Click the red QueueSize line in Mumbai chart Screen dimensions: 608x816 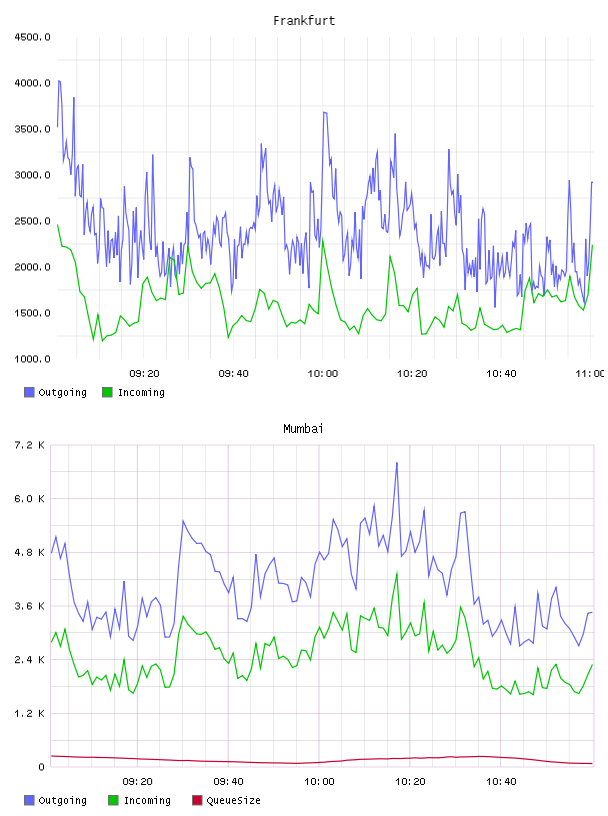pyautogui.click(x=322, y=761)
